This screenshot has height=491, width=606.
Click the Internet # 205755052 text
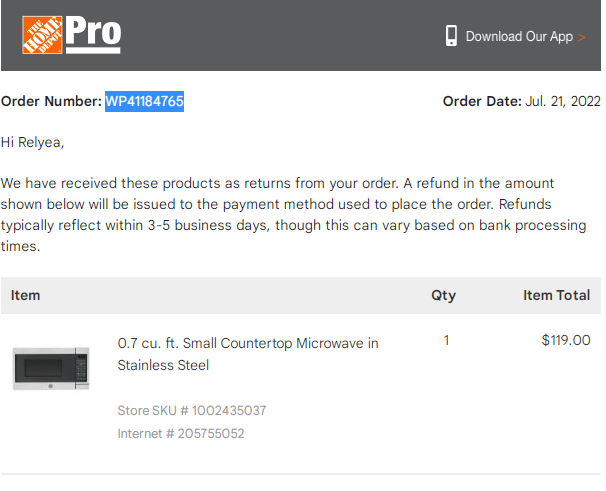[181, 434]
